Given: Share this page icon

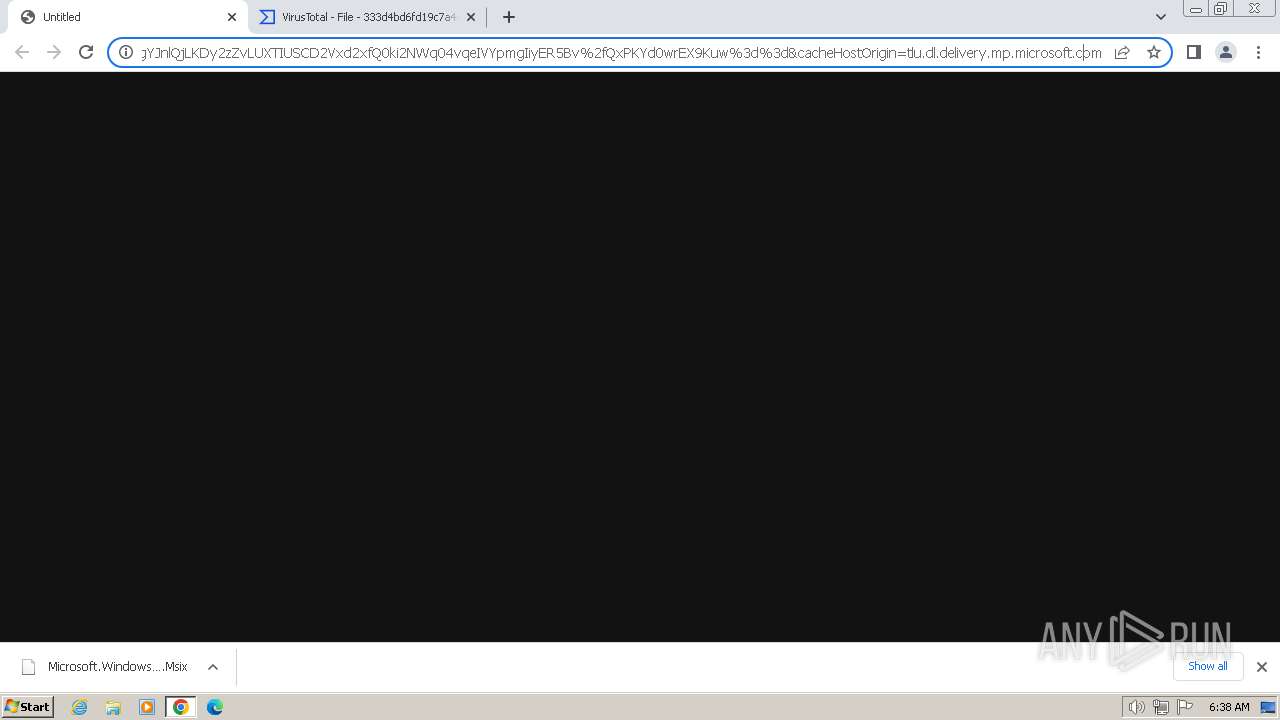Looking at the screenshot, I should tap(1122, 52).
